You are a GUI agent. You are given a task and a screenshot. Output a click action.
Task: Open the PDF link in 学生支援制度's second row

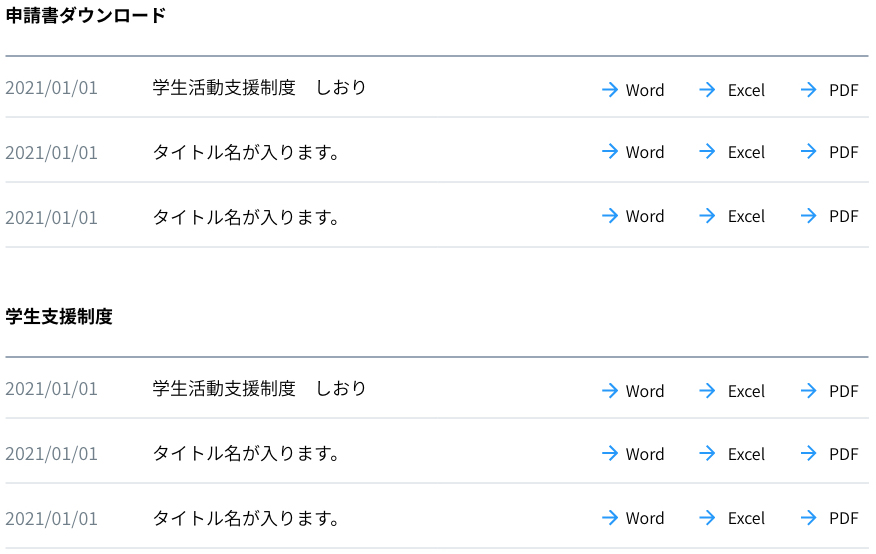843,455
